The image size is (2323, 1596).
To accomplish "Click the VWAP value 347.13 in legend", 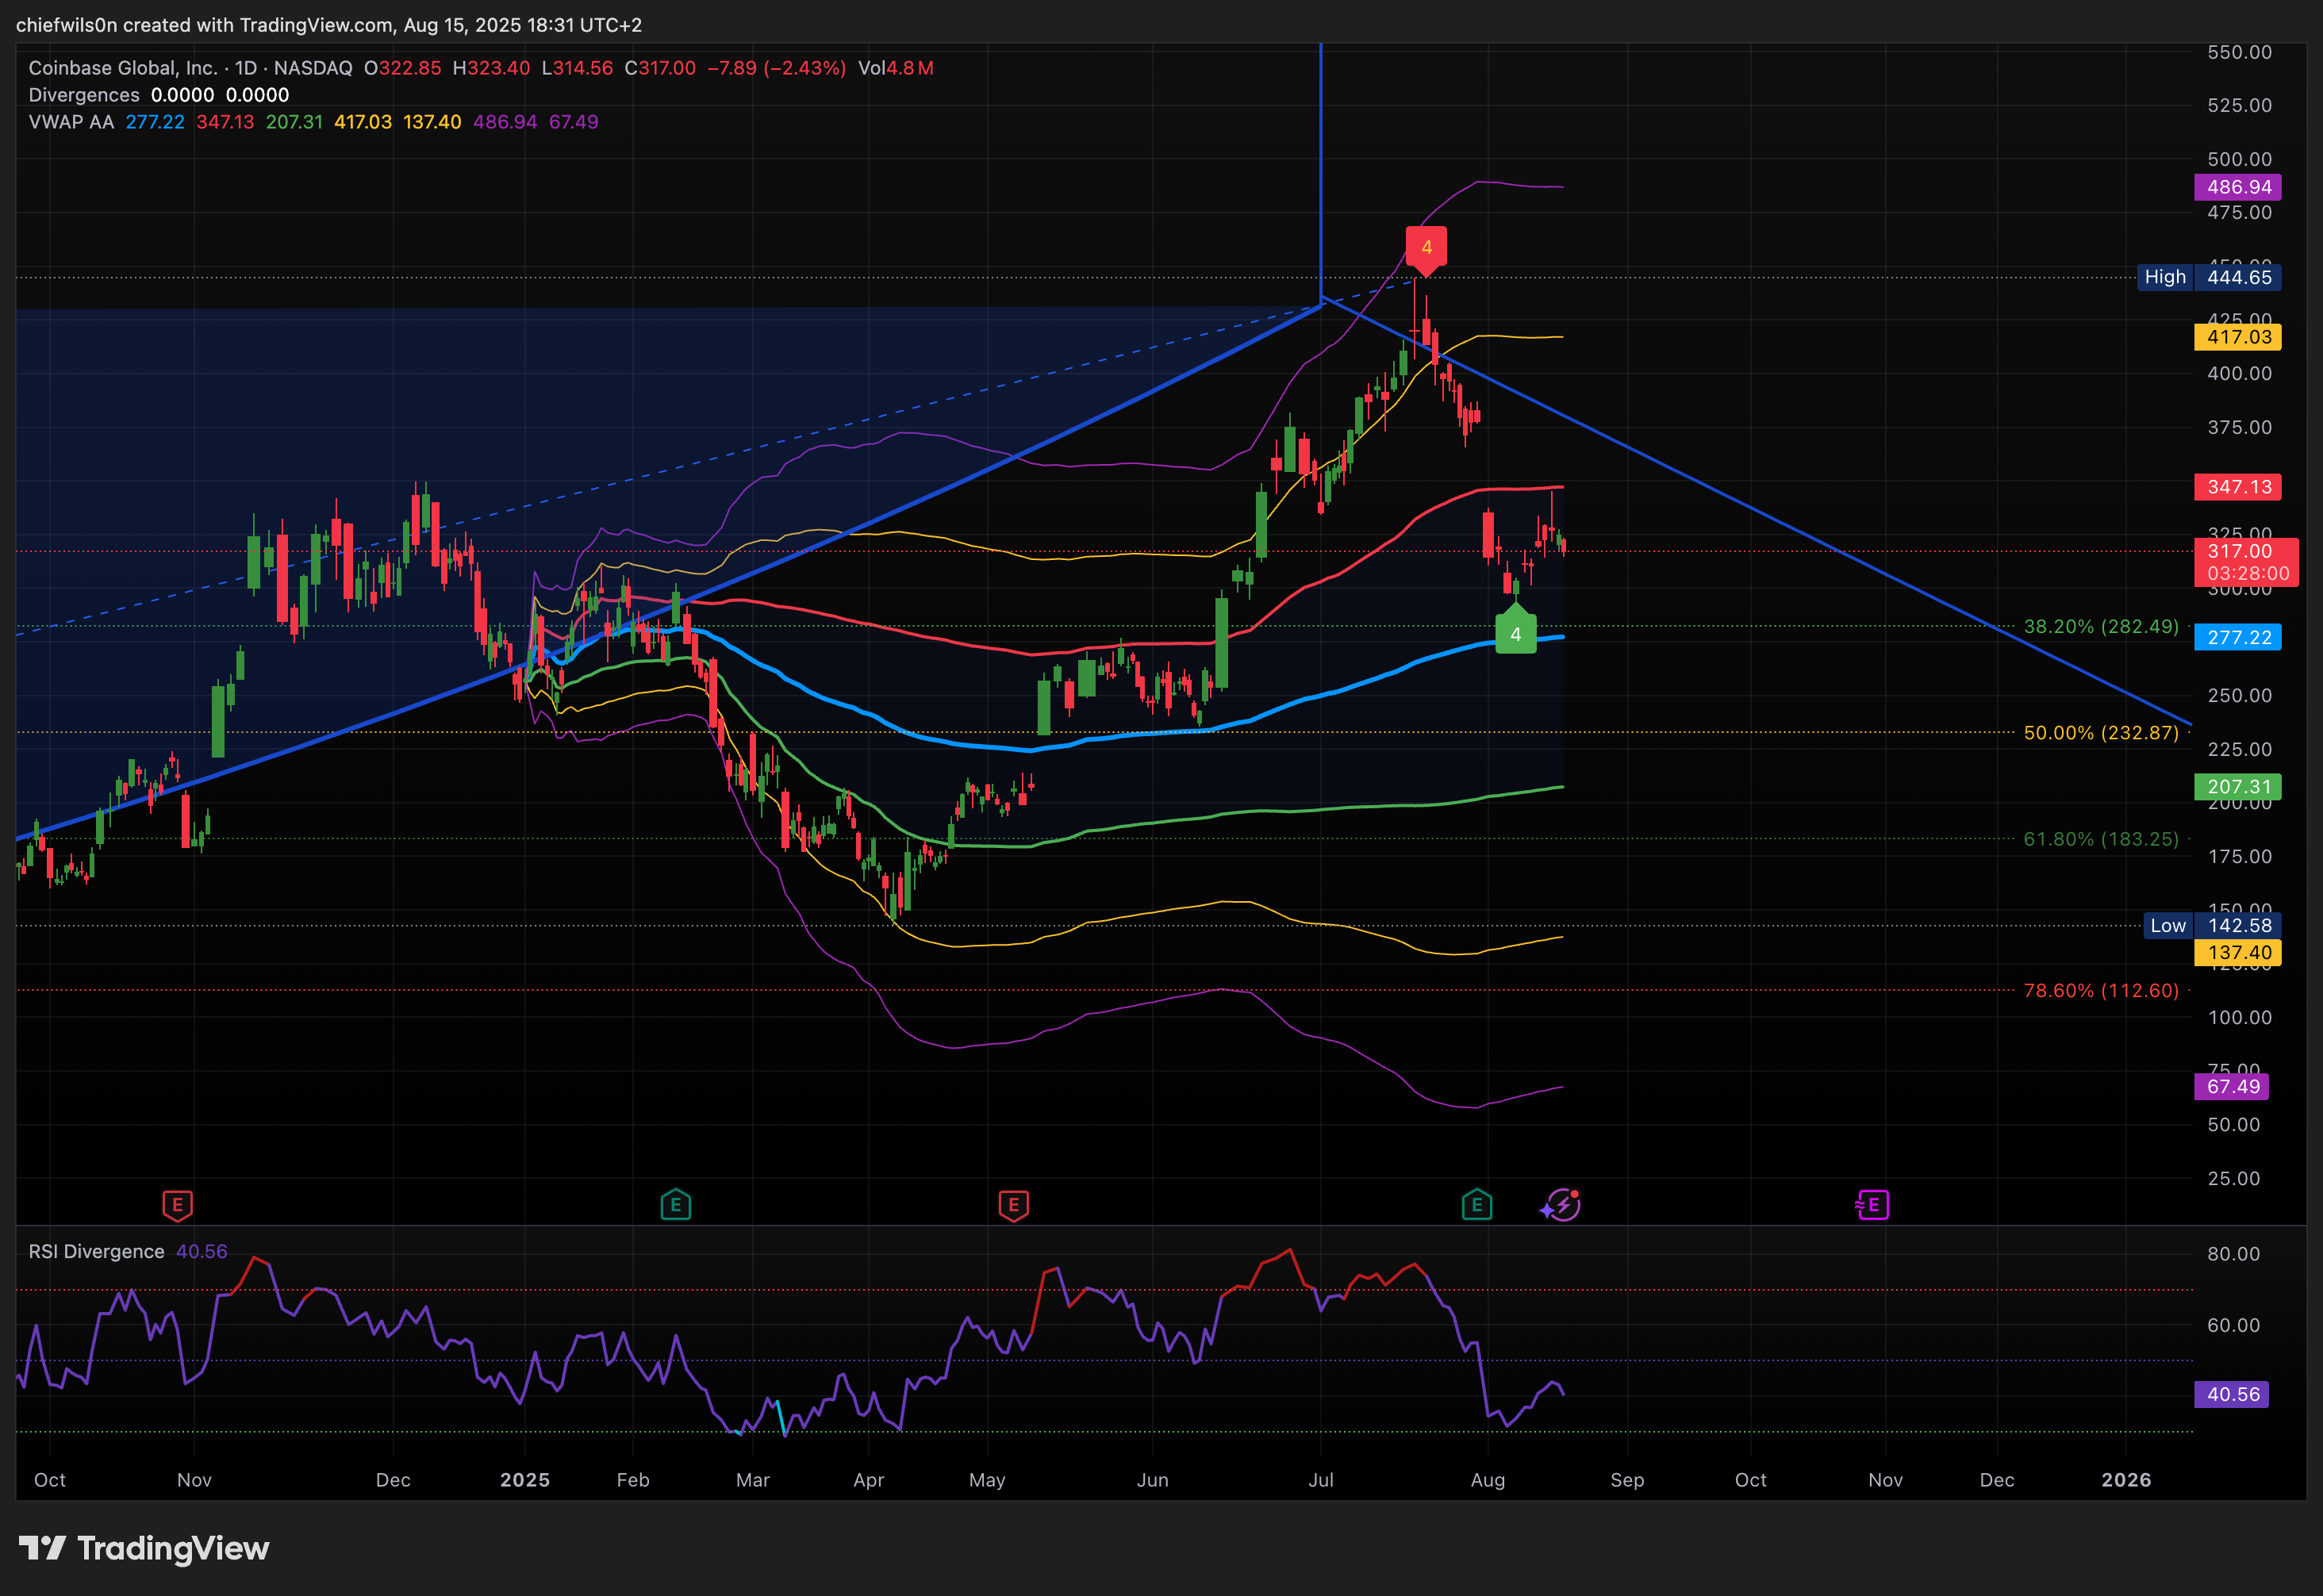I will pos(225,122).
